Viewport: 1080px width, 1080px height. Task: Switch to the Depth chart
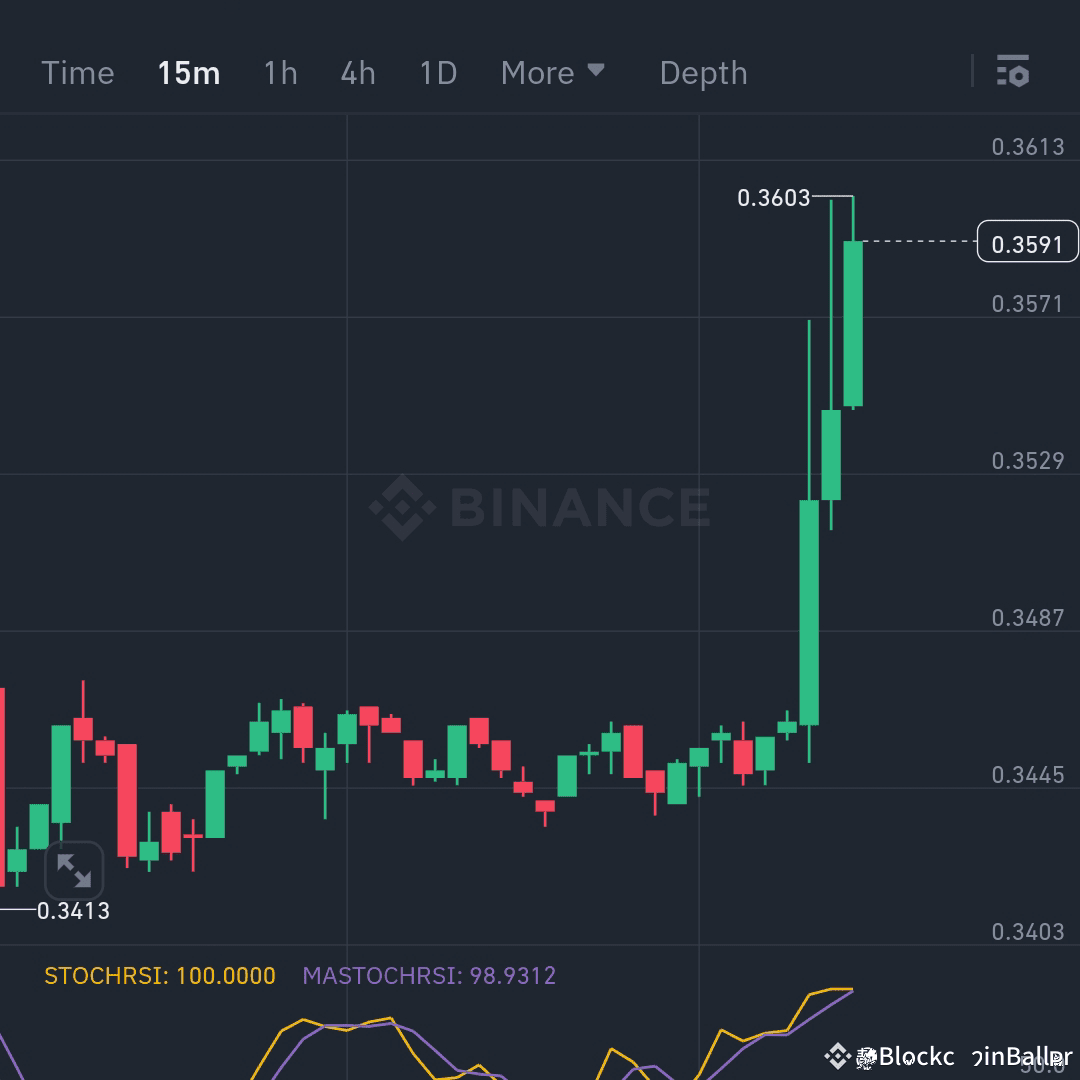point(703,72)
